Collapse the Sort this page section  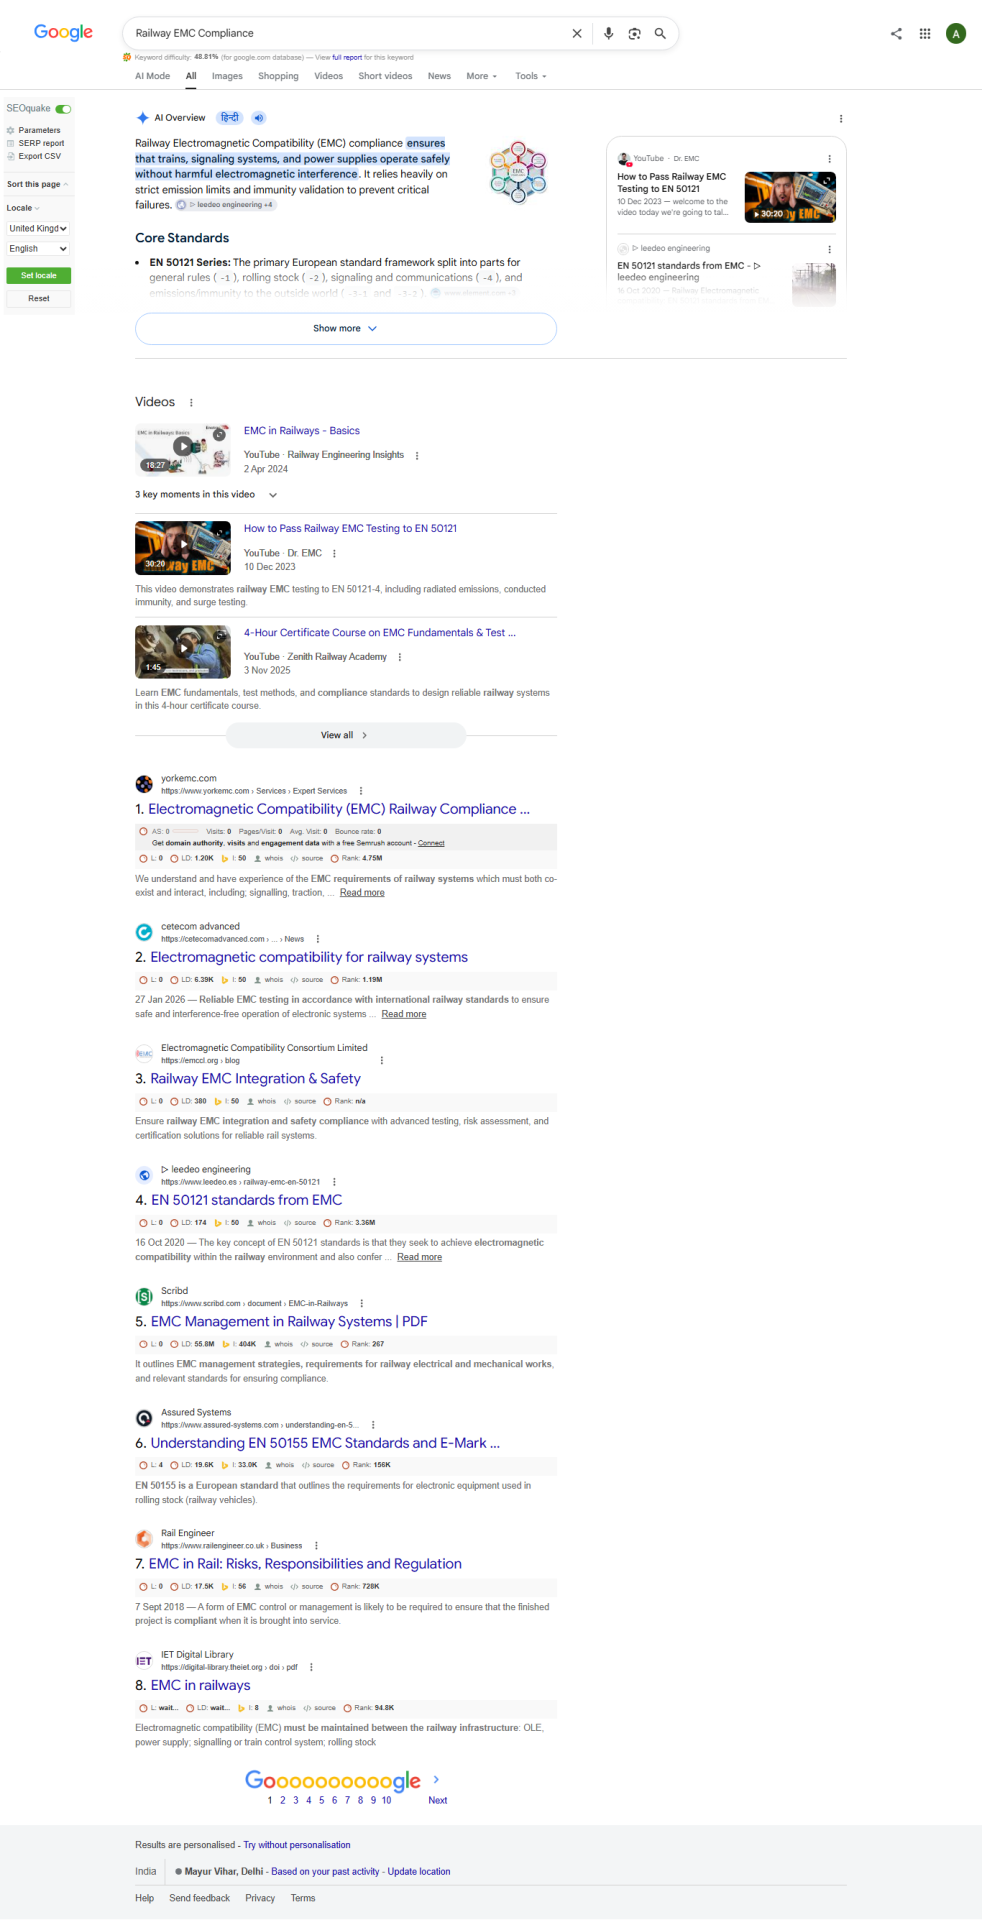pos(37,184)
